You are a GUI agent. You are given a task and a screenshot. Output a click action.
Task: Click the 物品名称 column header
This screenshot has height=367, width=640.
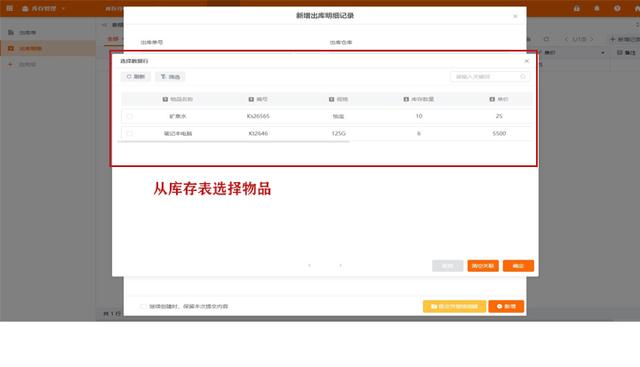click(178, 99)
